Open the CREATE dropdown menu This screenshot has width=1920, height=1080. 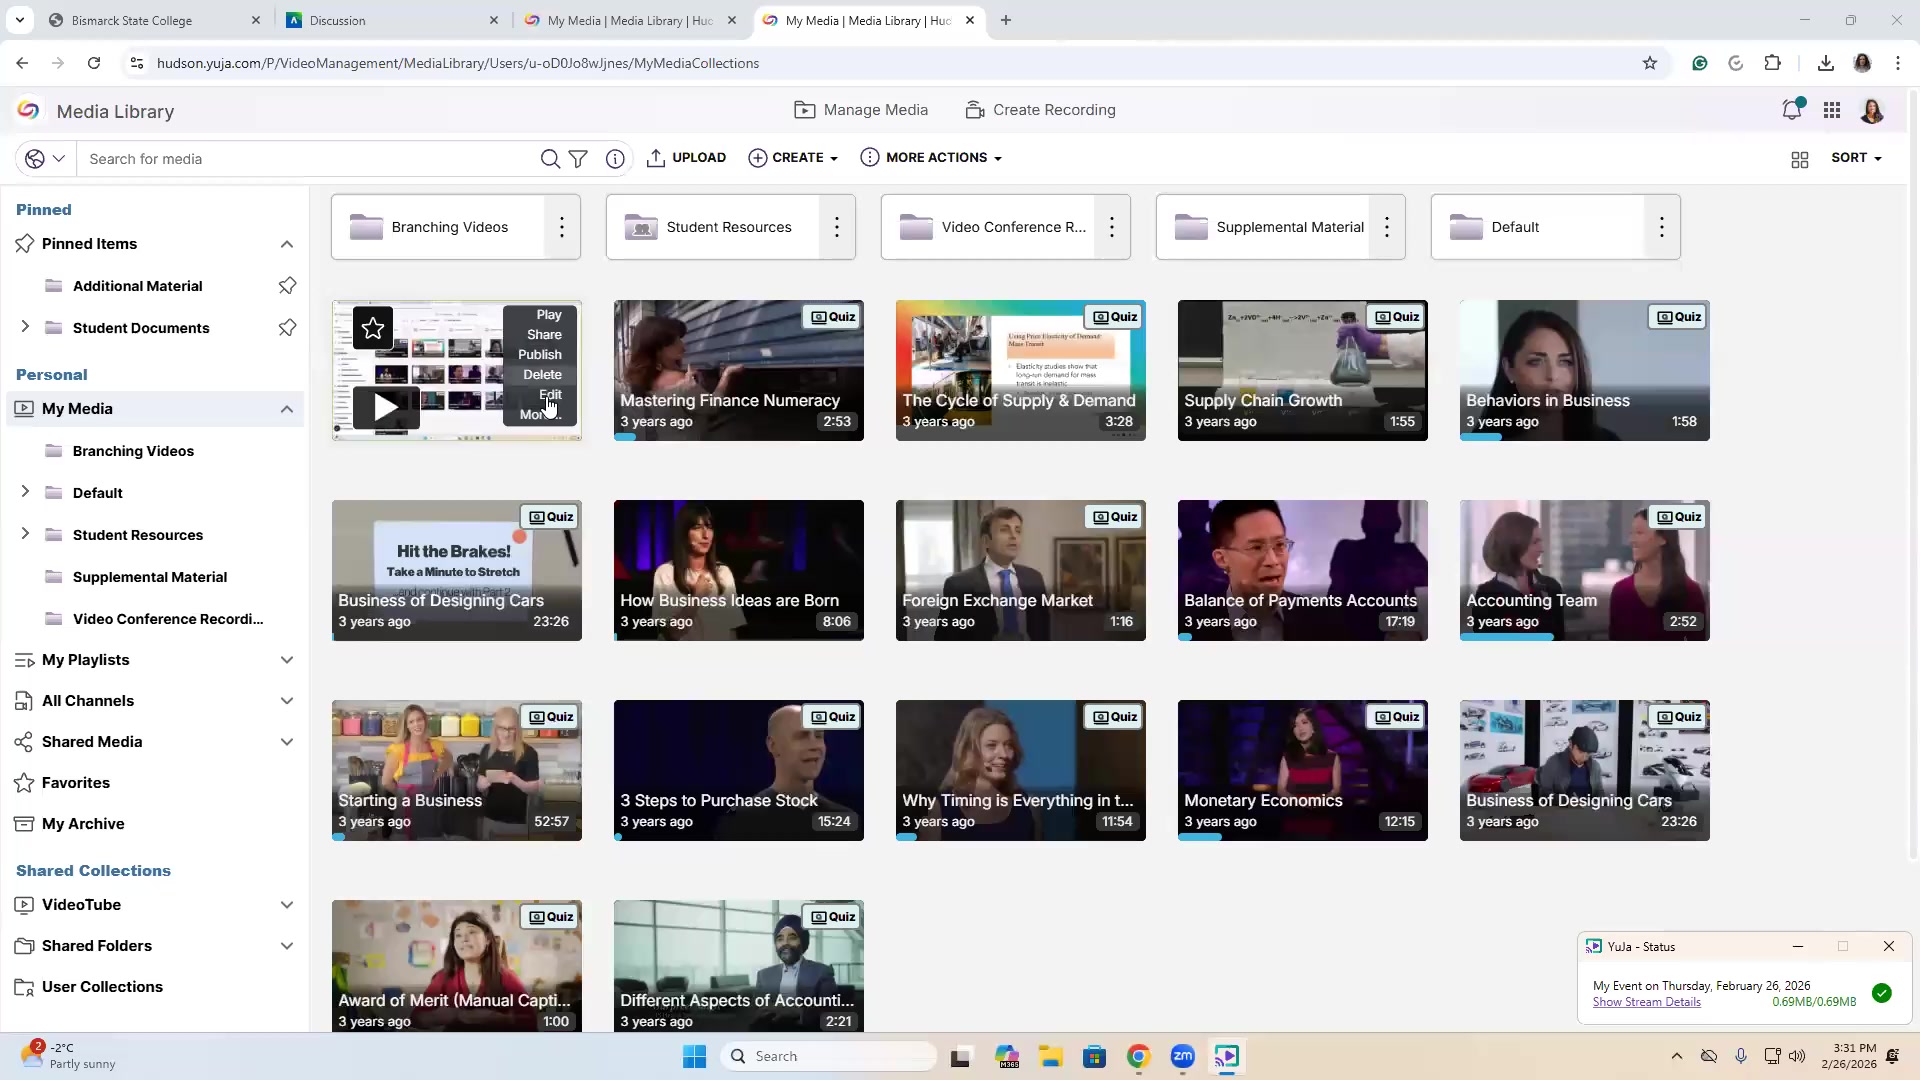(x=793, y=158)
